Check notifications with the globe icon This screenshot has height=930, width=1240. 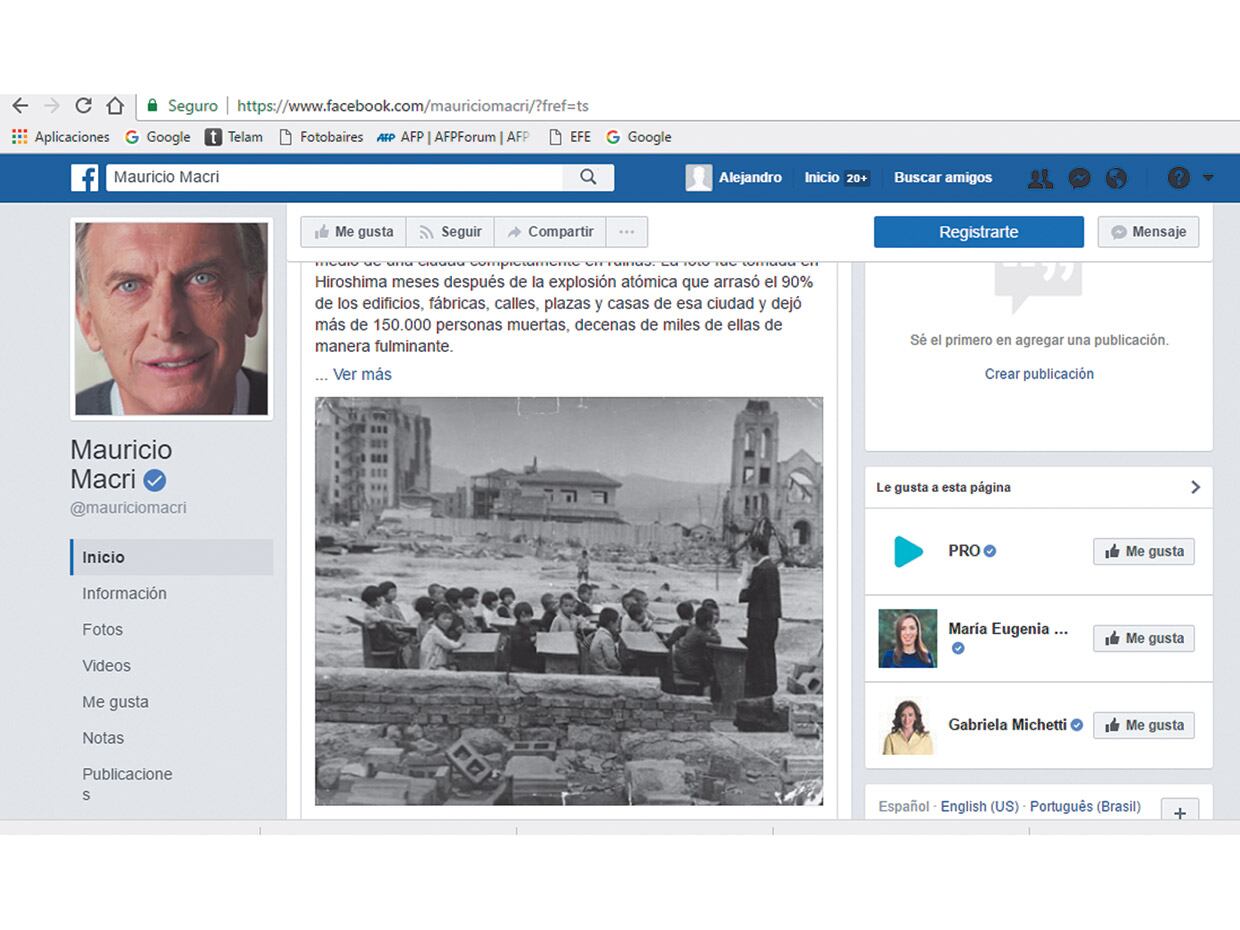(x=1117, y=178)
